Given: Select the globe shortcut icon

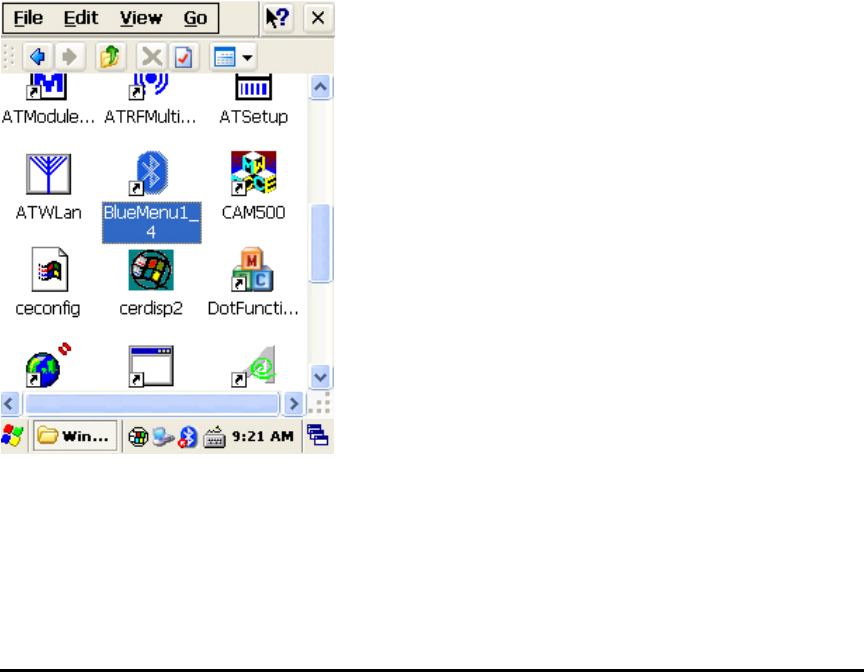Looking at the screenshot, I should click(48, 365).
